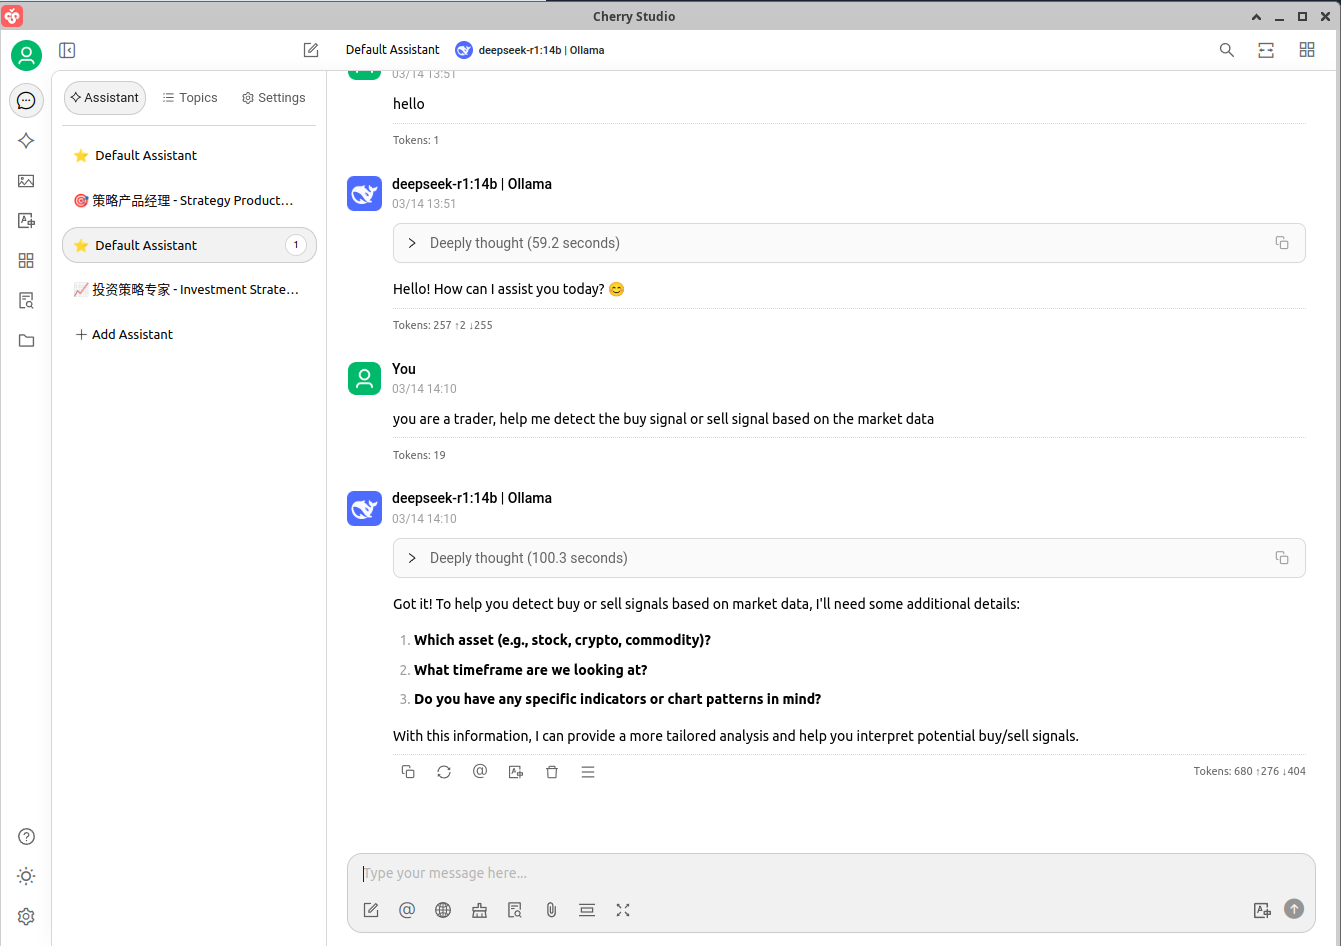Attach a file with the paperclip icon
The height and width of the screenshot is (946, 1341).
coord(551,910)
